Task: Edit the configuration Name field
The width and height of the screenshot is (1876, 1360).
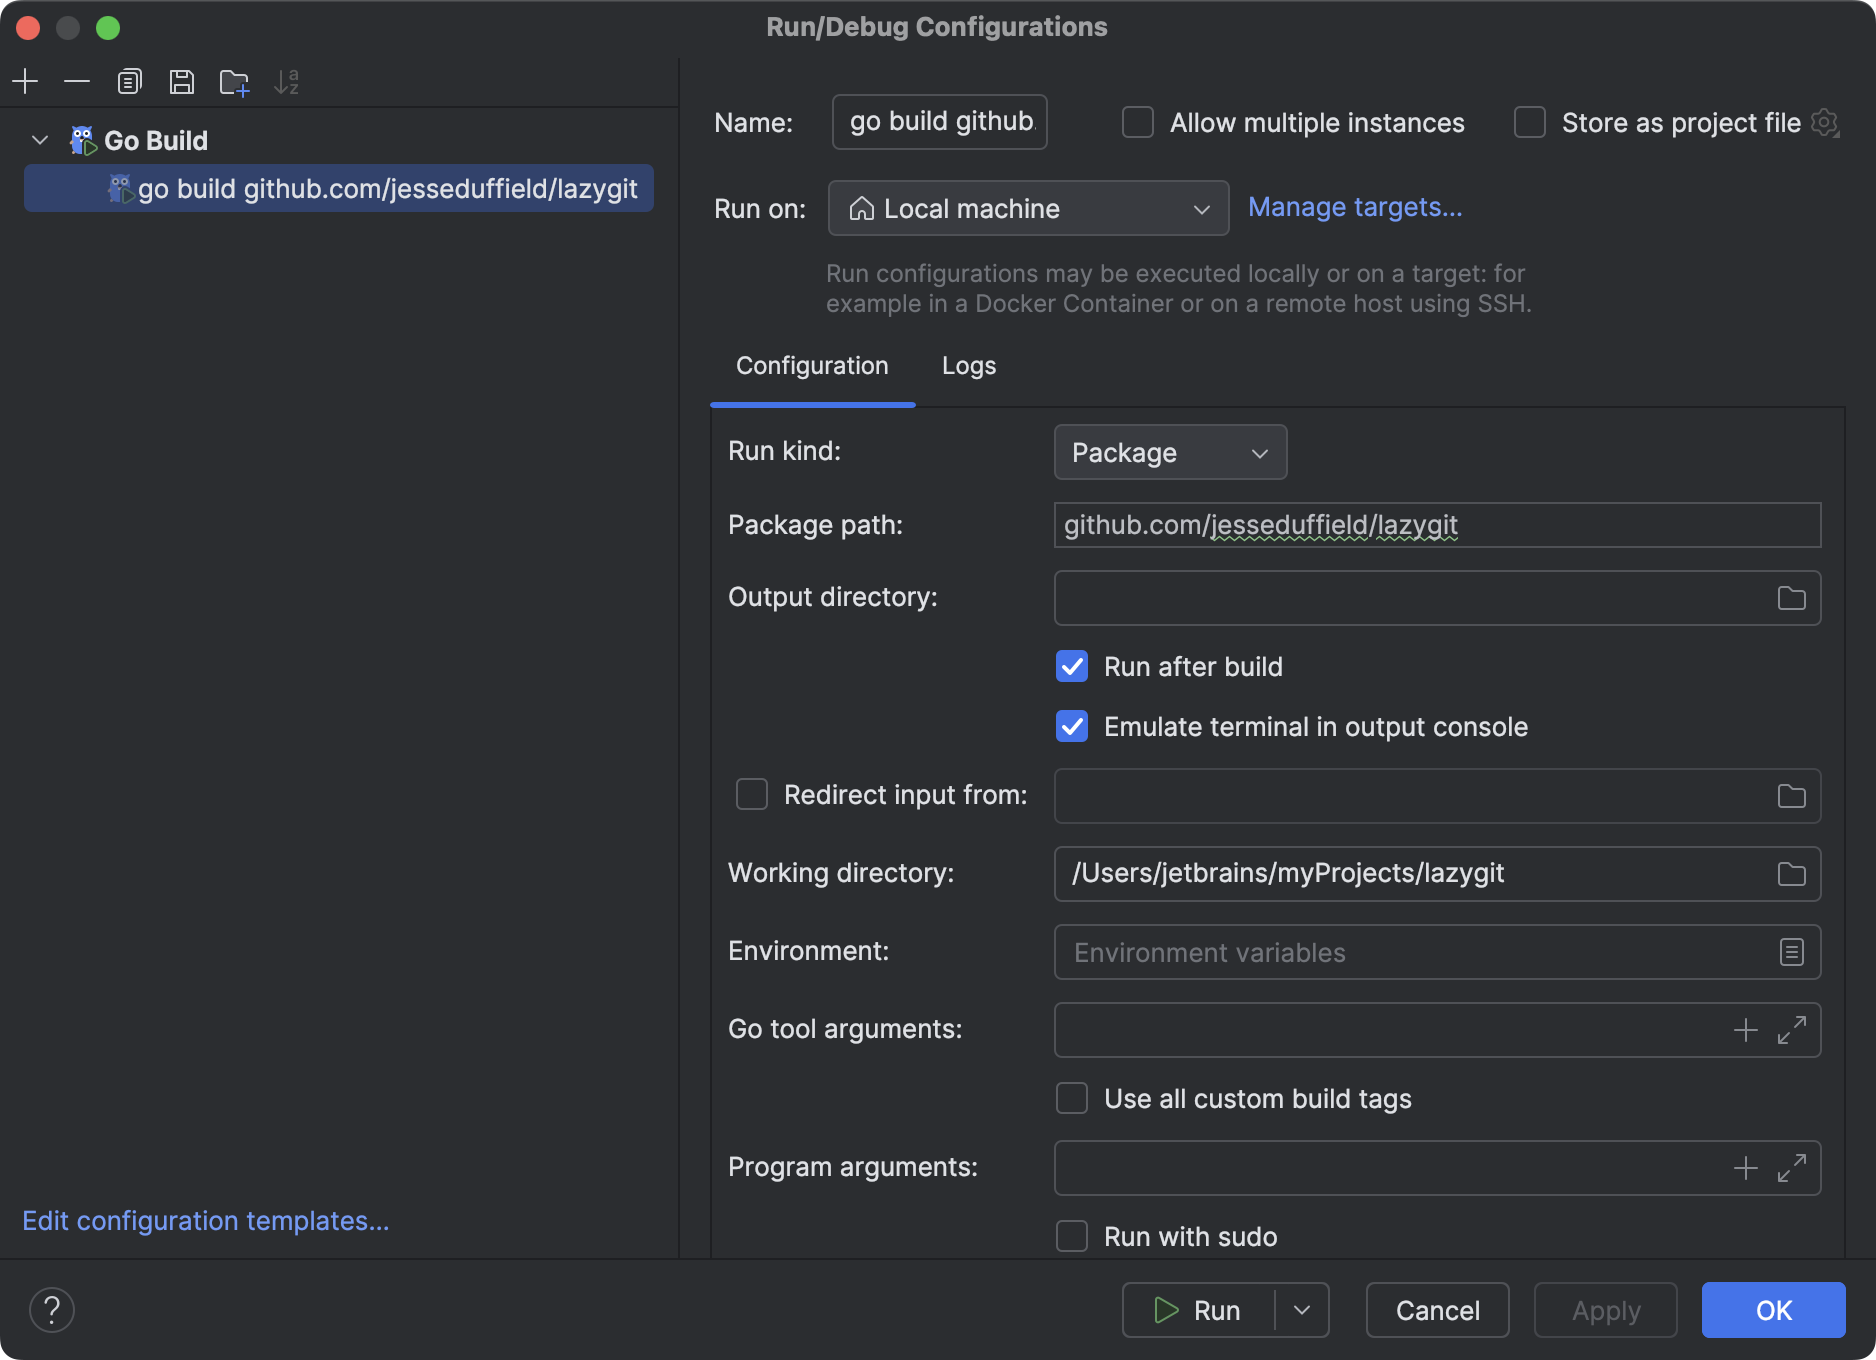Action: [x=938, y=121]
